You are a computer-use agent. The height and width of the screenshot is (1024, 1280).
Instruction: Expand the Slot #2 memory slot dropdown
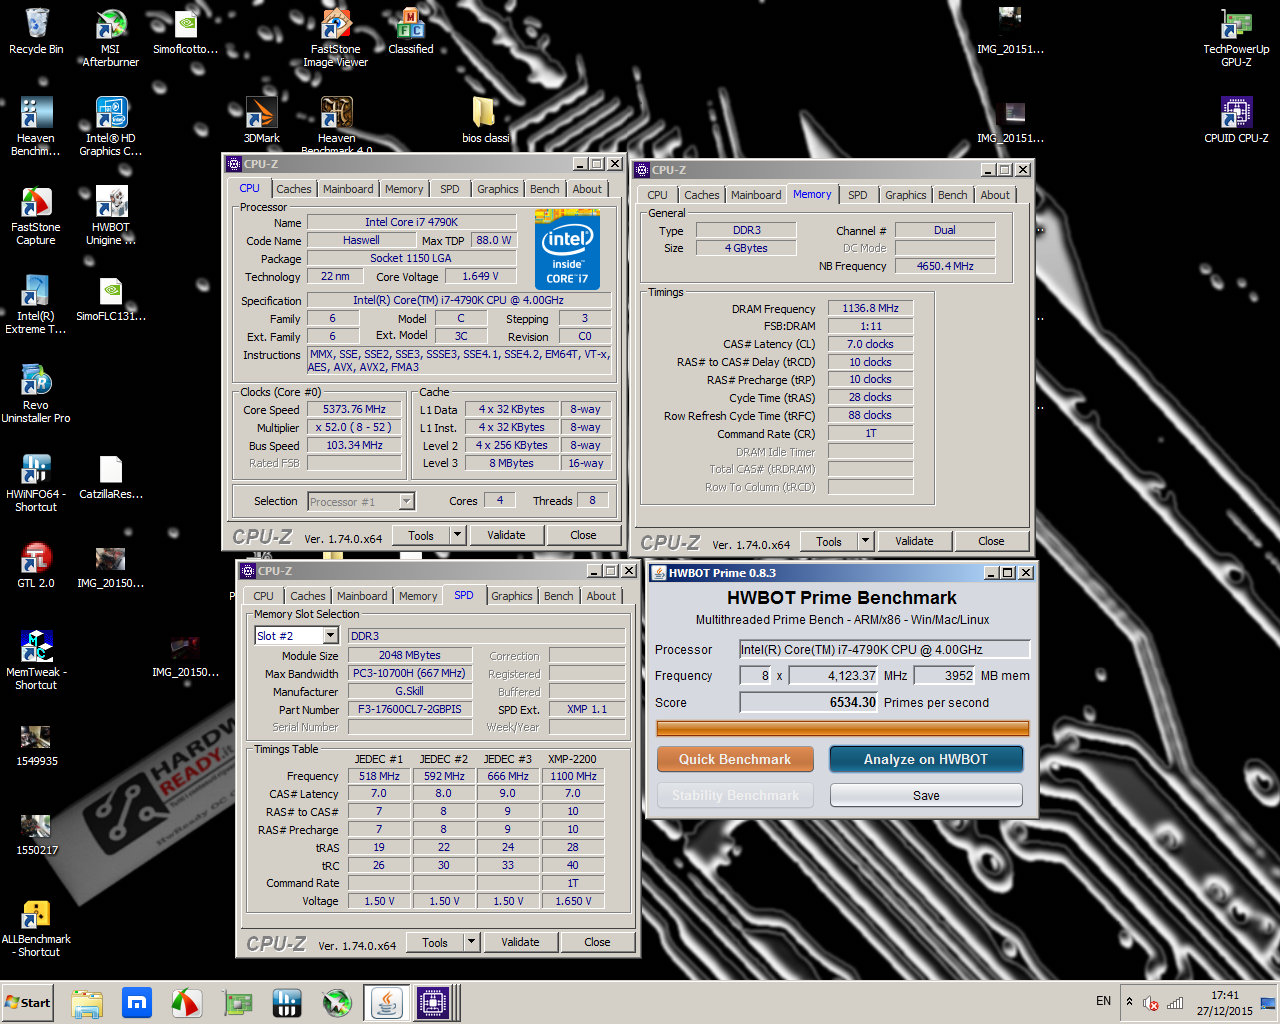click(x=330, y=636)
